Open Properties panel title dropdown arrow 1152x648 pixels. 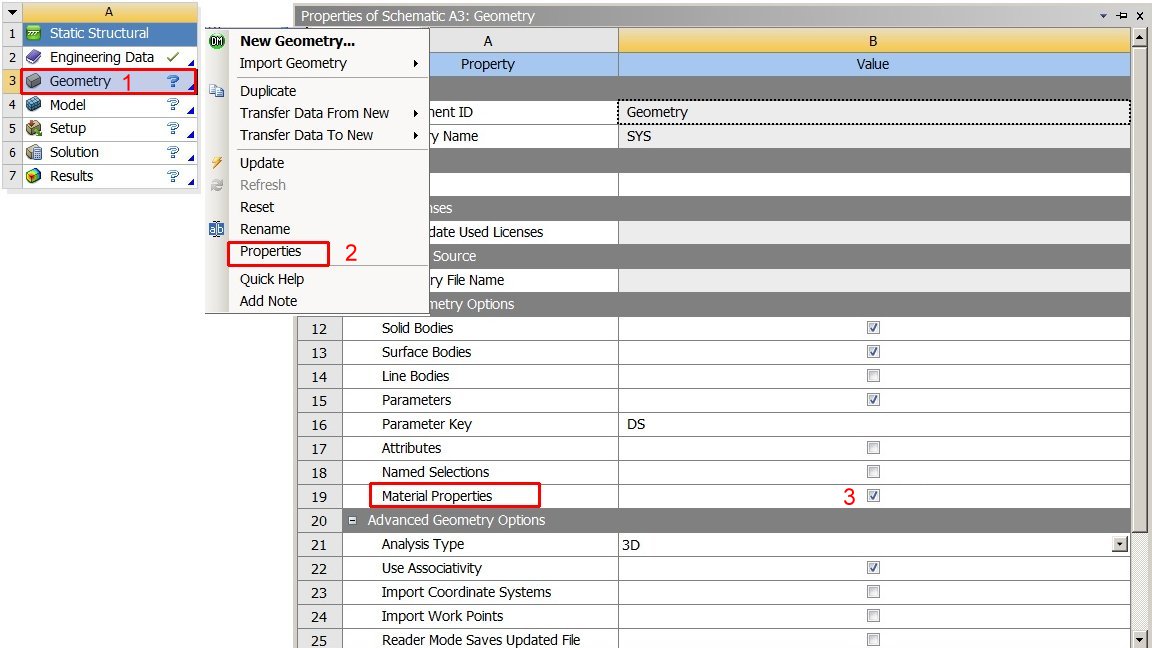pyautogui.click(x=1104, y=15)
